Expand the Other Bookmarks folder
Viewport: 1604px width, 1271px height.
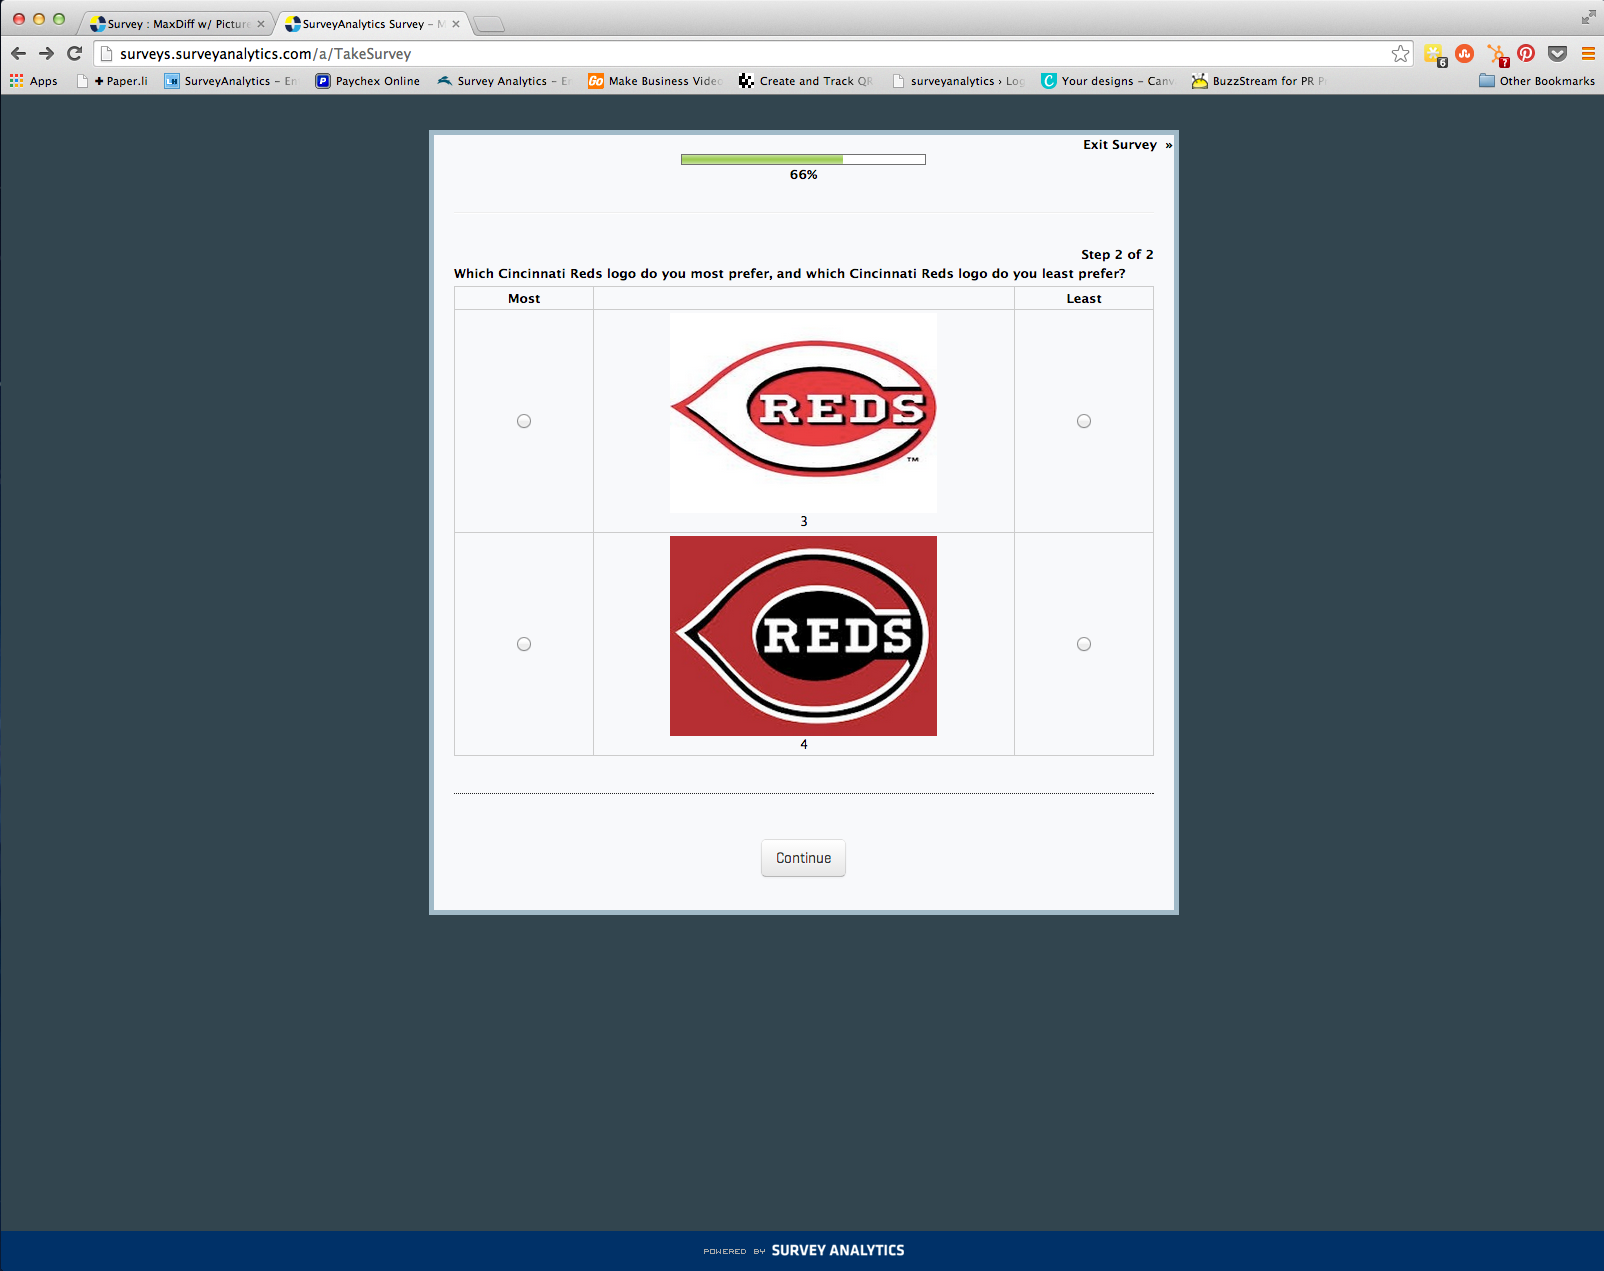(1537, 81)
